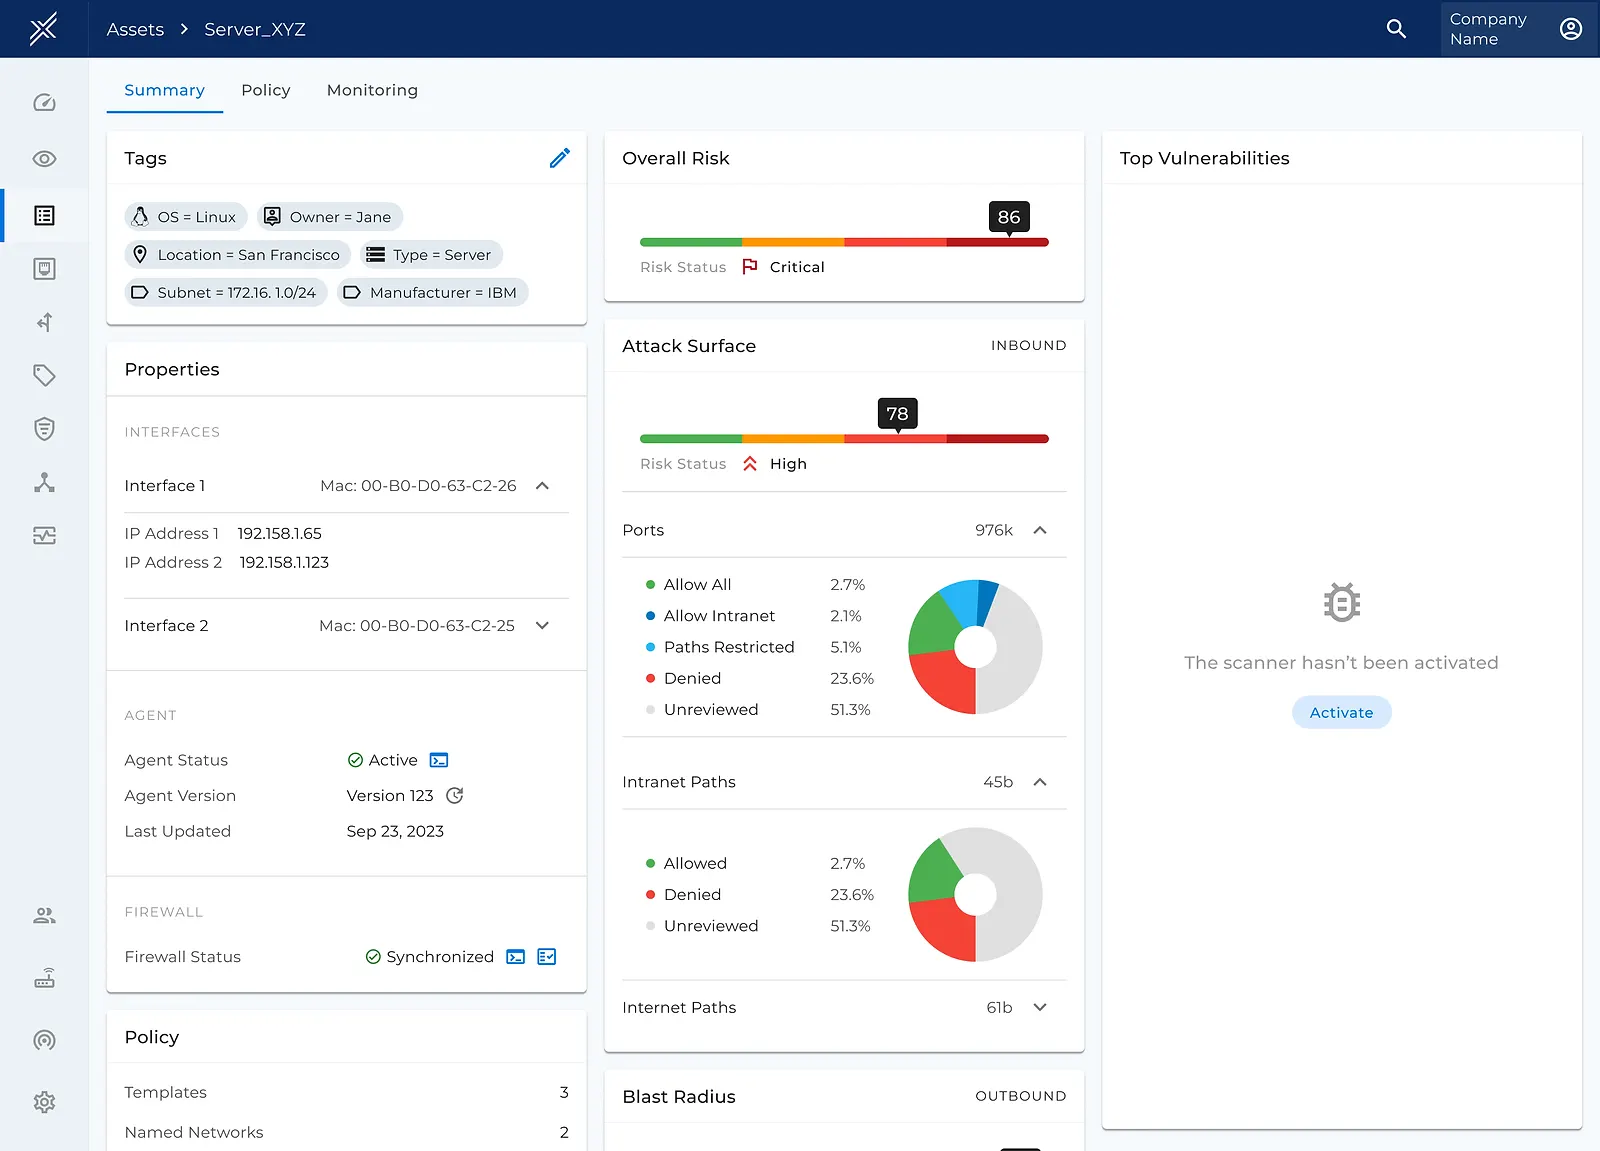This screenshot has width=1600, height=1151.
Task: Collapse the Ports section
Action: (x=1040, y=530)
